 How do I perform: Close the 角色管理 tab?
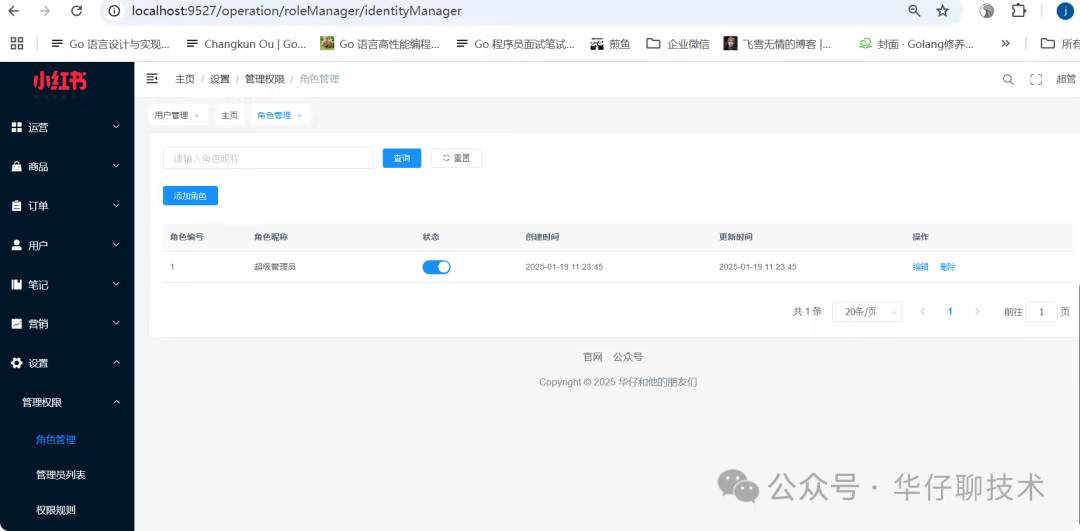pyautogui.click(x=299, y=116)
